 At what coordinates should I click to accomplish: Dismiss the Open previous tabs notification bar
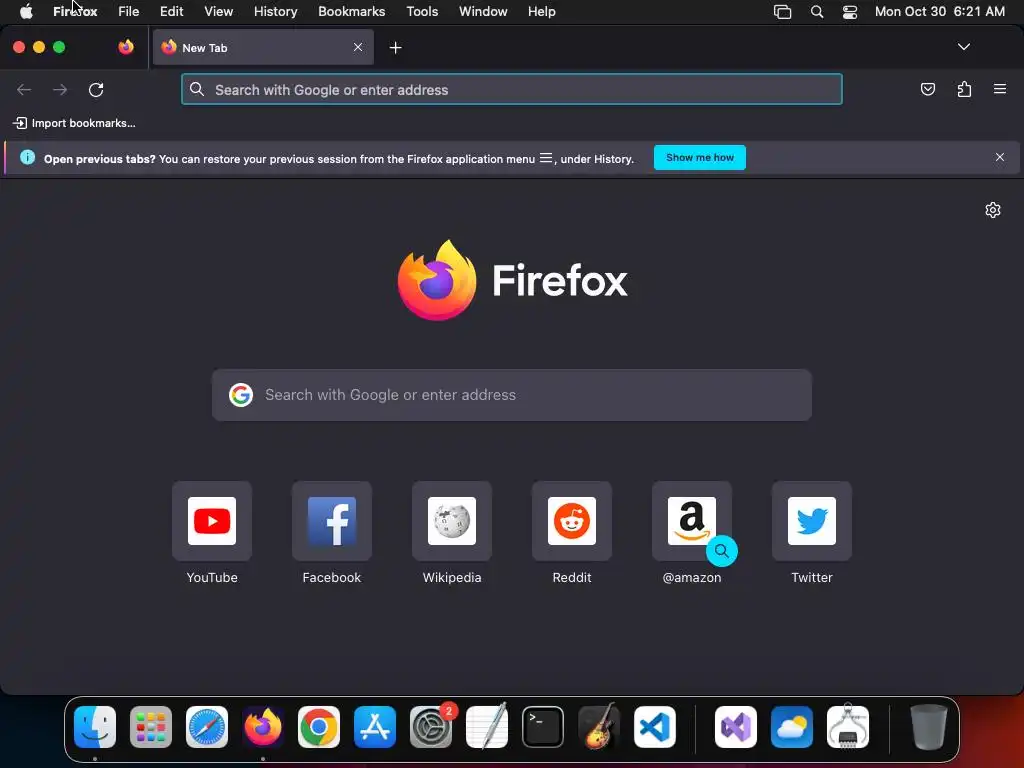coord(1000,157)
